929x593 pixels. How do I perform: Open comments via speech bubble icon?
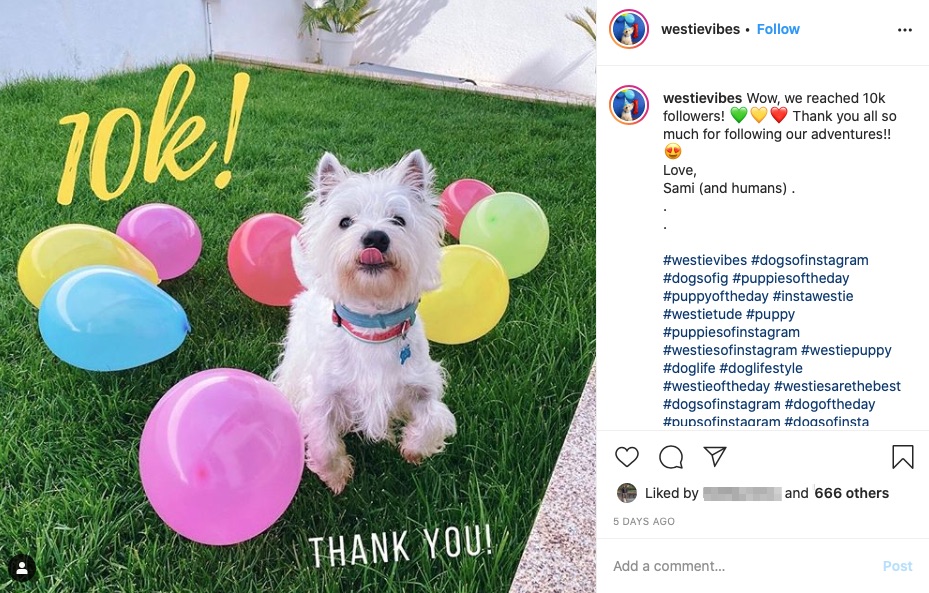point(671,457)
